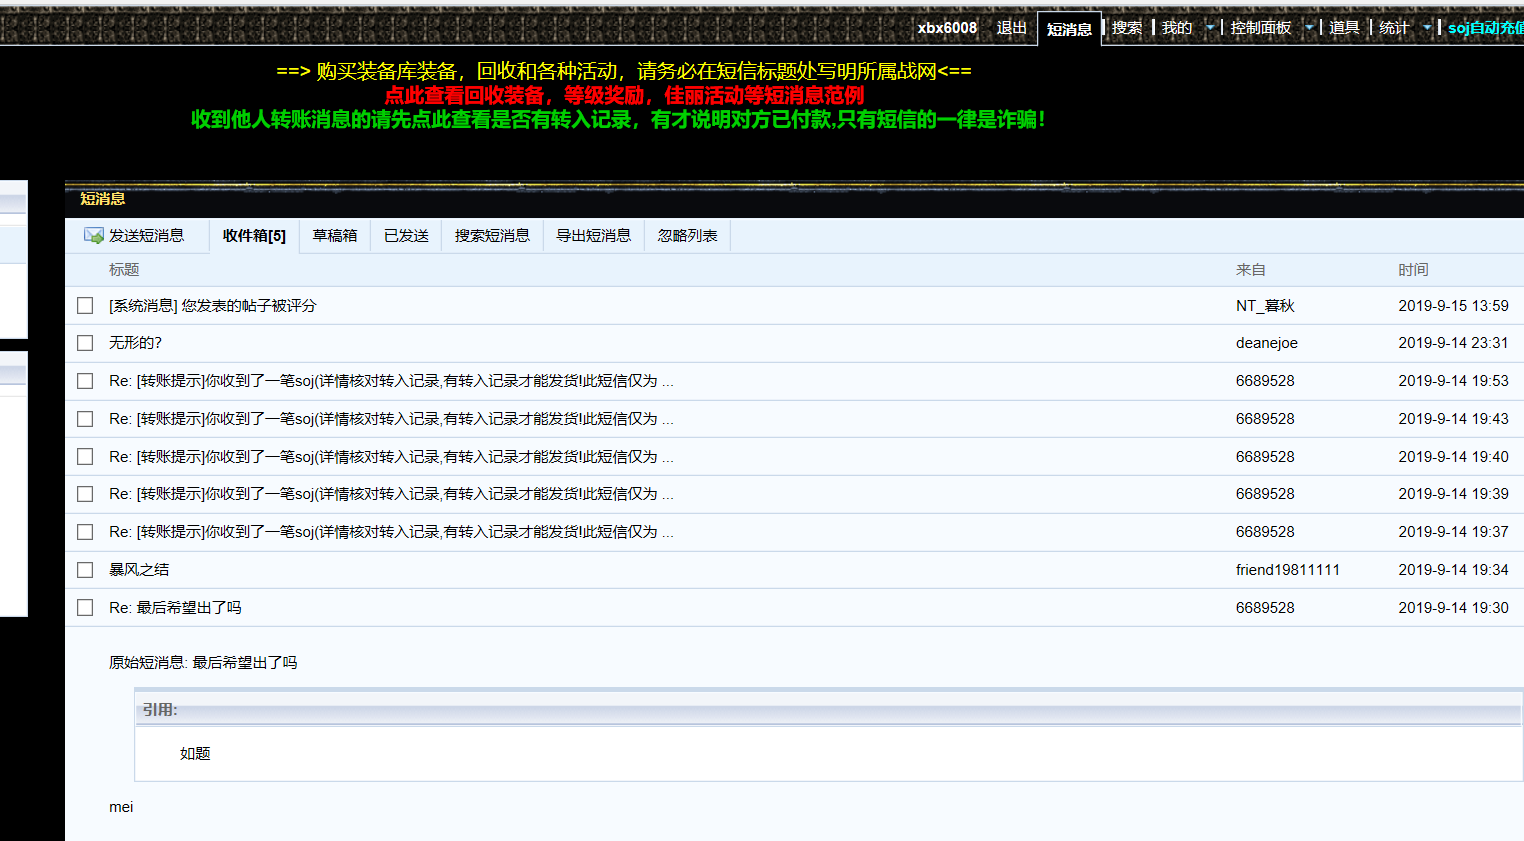This screenshot has height=841, width=1524.
Task: Click the envelope icon beside 发送短消息
Action: (x=94, y=236)
